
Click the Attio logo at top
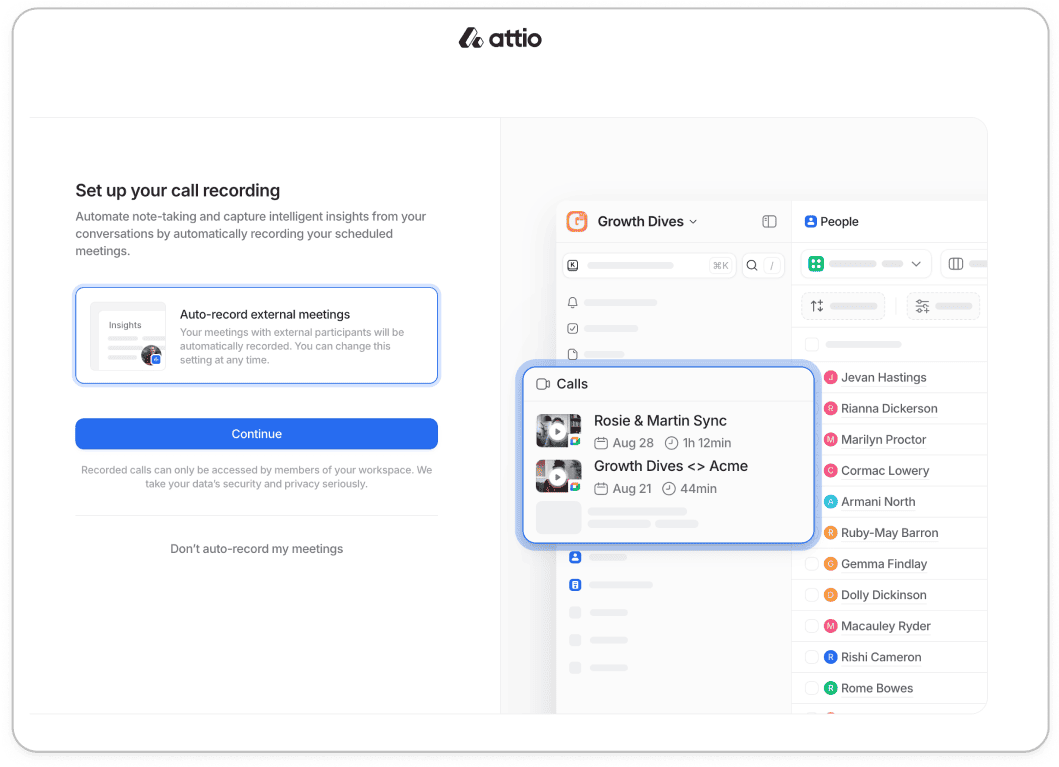tap(500, 38)
